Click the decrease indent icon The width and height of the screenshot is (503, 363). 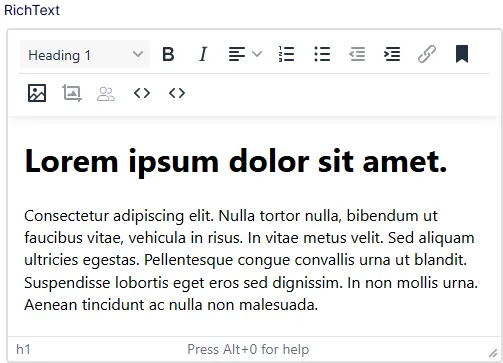click(x=357, y=54)
